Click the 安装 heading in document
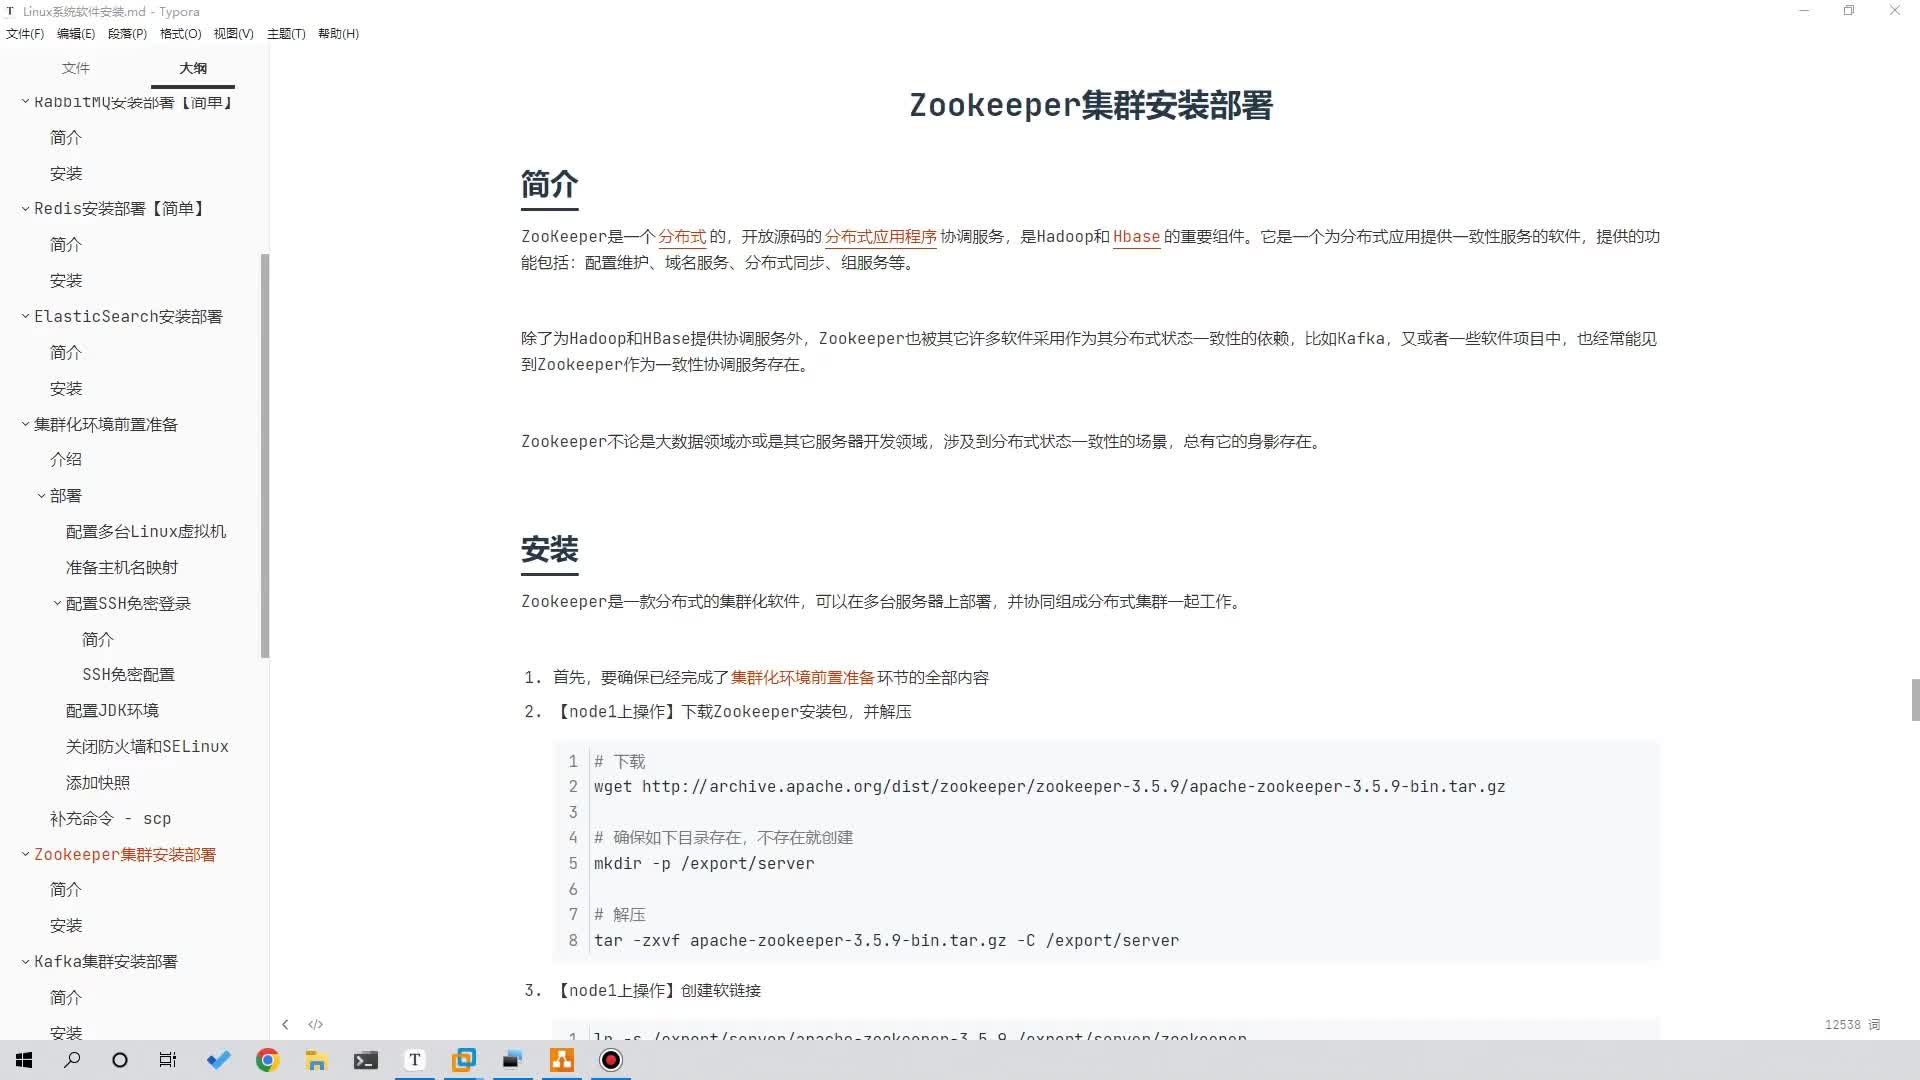This screenshot has height=1080, width=1920. point(549,550)
